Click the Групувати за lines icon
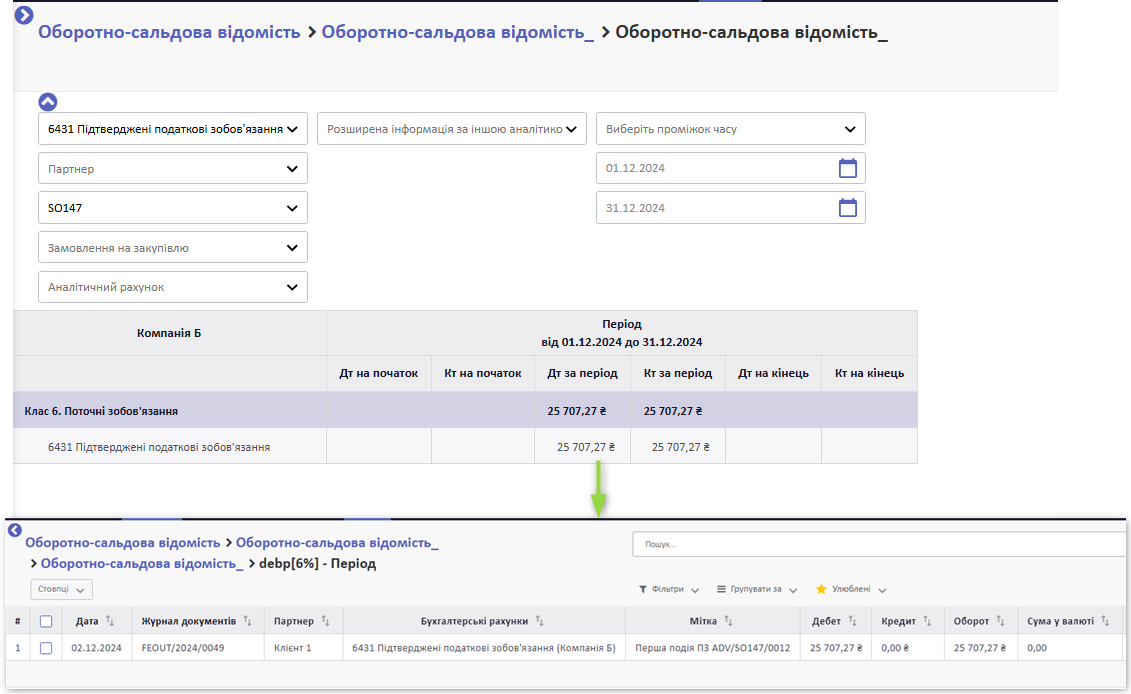Screen dimensions: 1131x694 click(x=721, y=589)
